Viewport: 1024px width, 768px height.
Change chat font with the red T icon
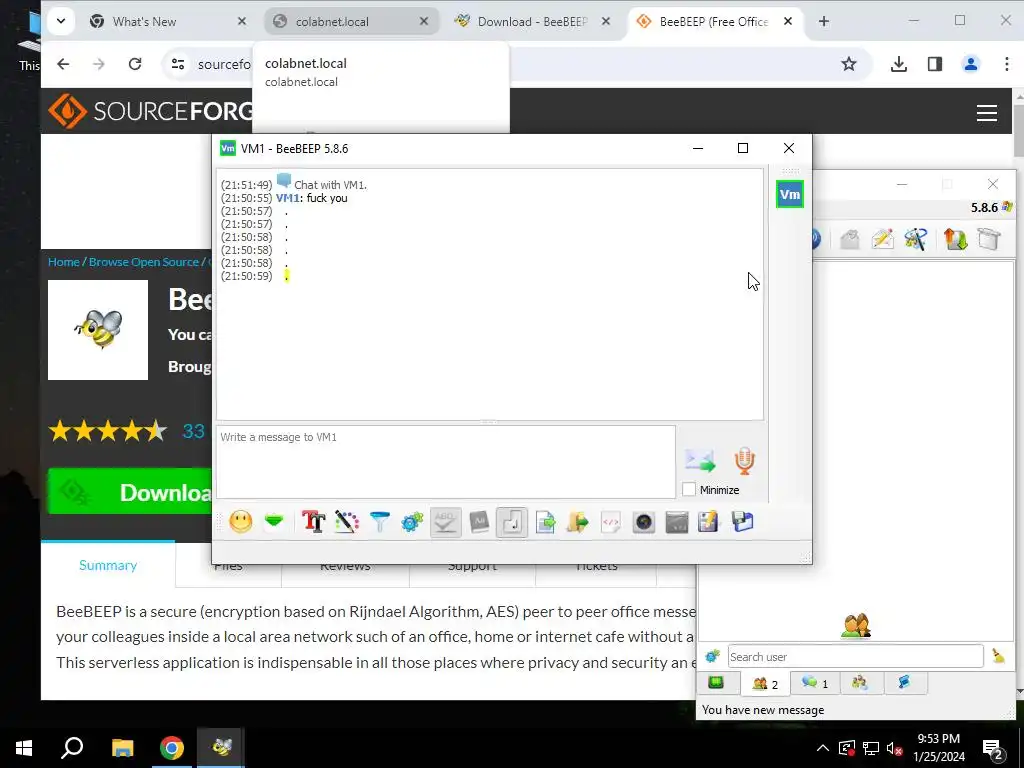click(x=313, y=522)
